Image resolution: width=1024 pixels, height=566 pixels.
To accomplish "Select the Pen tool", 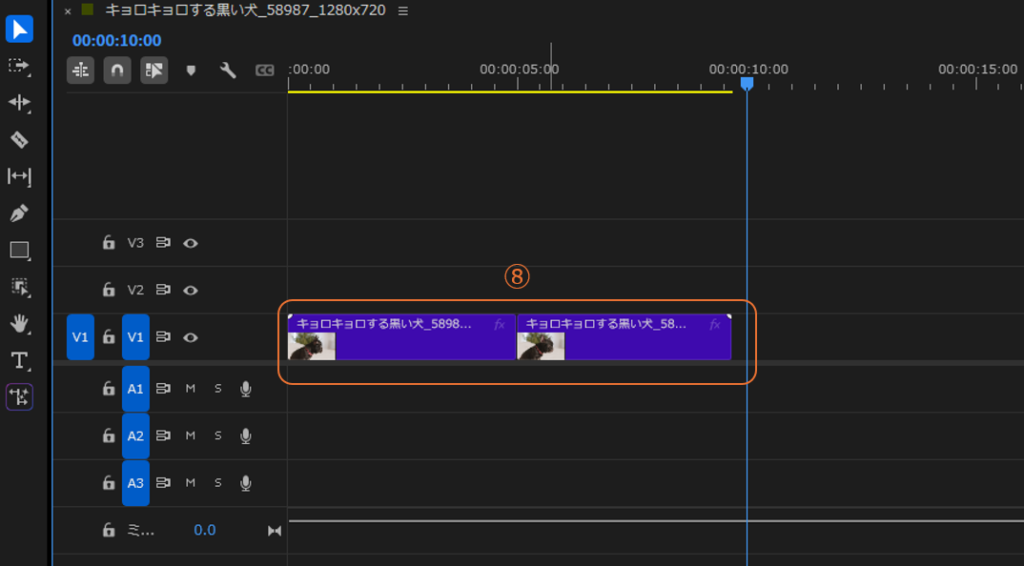I will tap(19, 213).
